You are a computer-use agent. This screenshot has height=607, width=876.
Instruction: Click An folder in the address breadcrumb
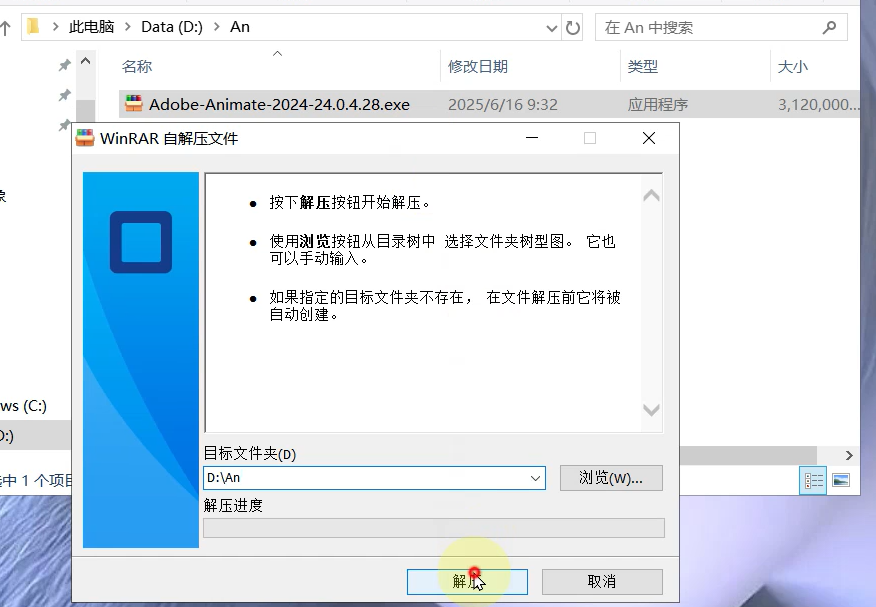[240, 27]
